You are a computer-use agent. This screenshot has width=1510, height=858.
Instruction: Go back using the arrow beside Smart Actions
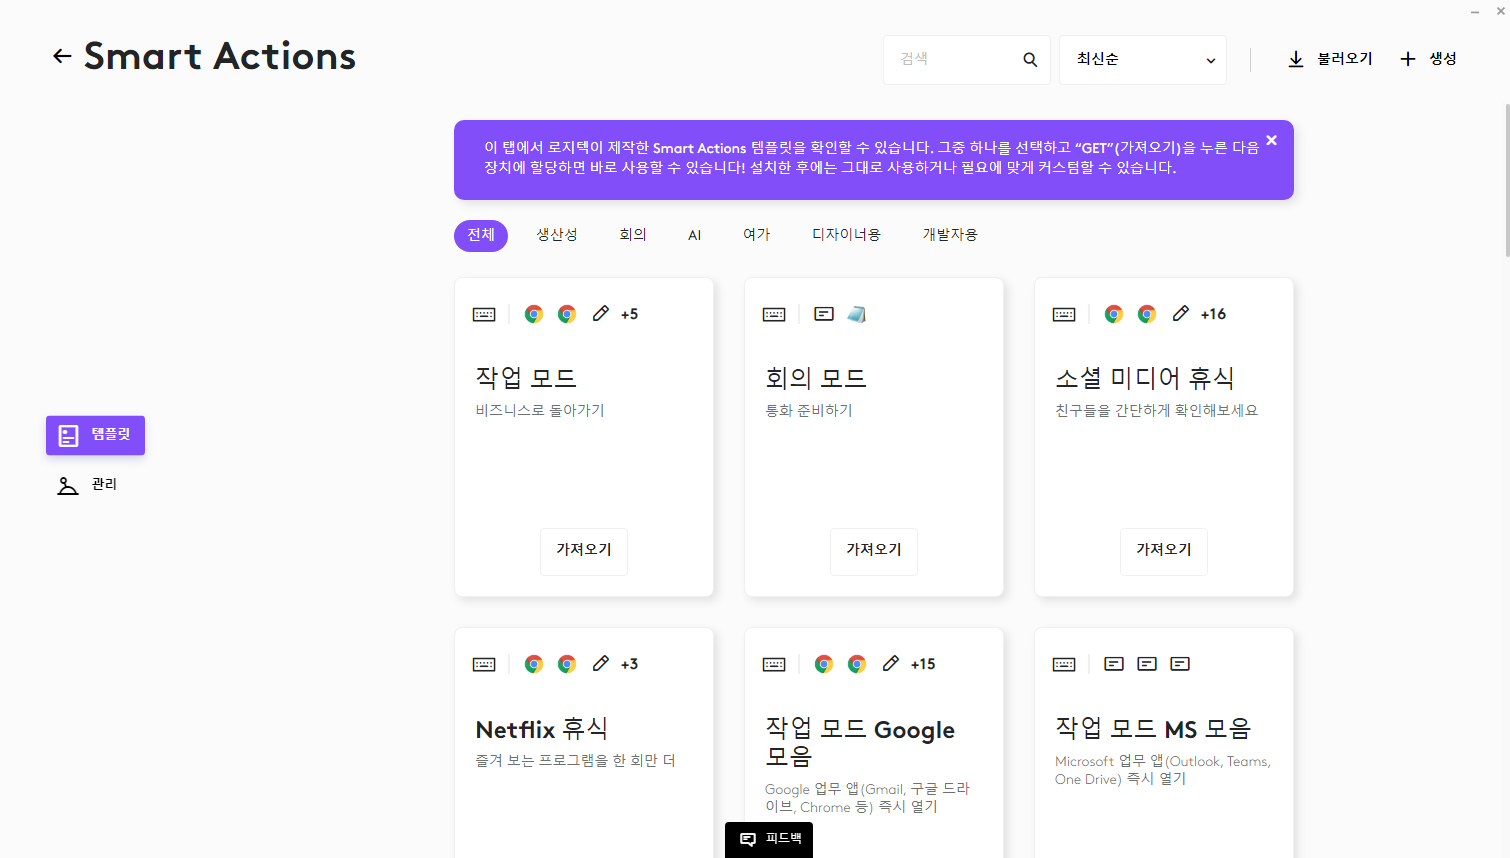[62, 57]
